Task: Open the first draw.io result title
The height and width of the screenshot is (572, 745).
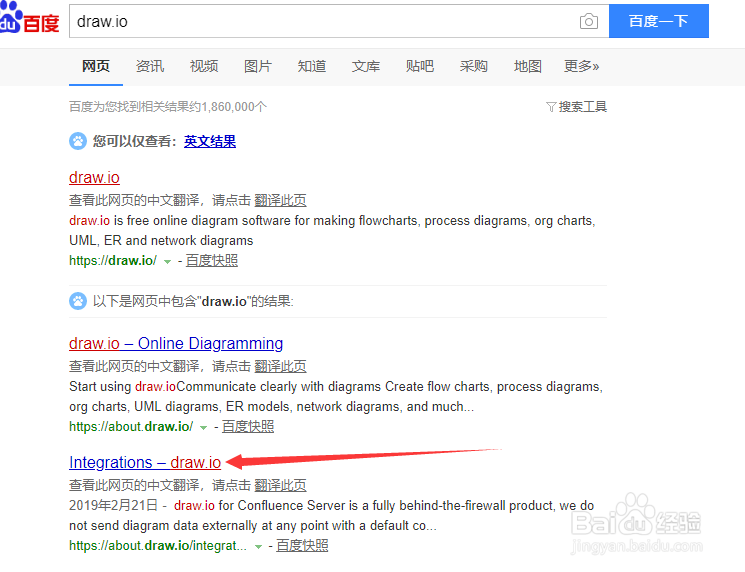Action: [x=94, y=177]
